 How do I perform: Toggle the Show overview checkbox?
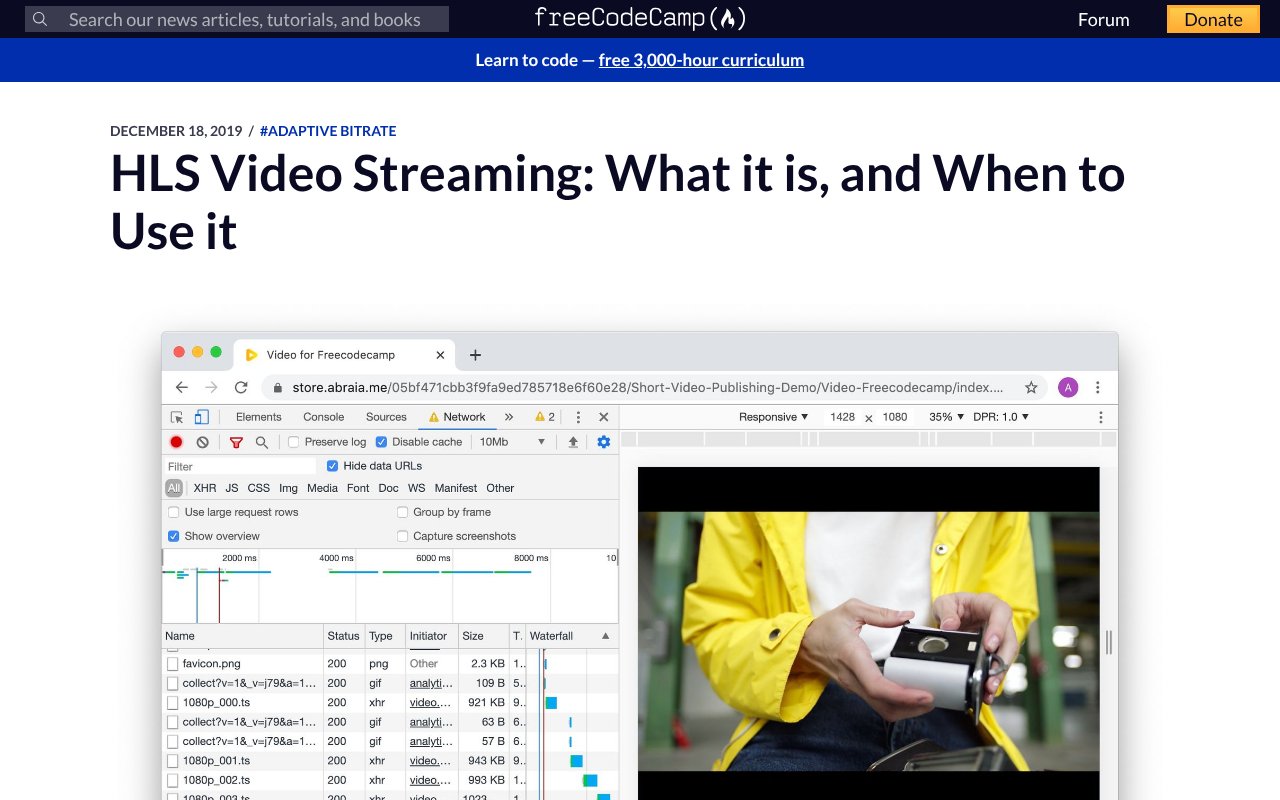pos(174,536)
